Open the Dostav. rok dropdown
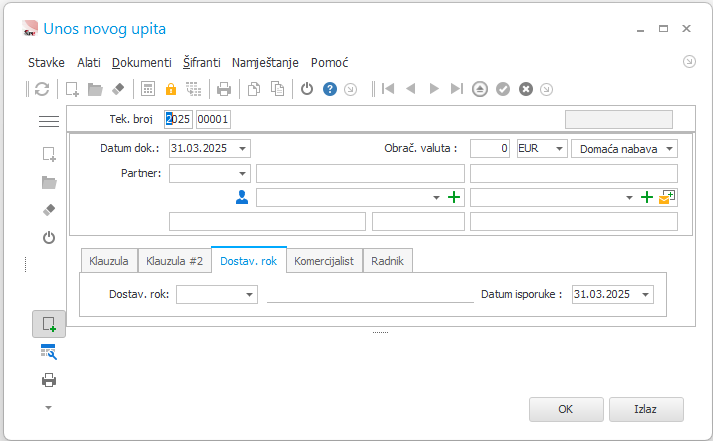Screen dimensions: 713x441 pos(249,295)
